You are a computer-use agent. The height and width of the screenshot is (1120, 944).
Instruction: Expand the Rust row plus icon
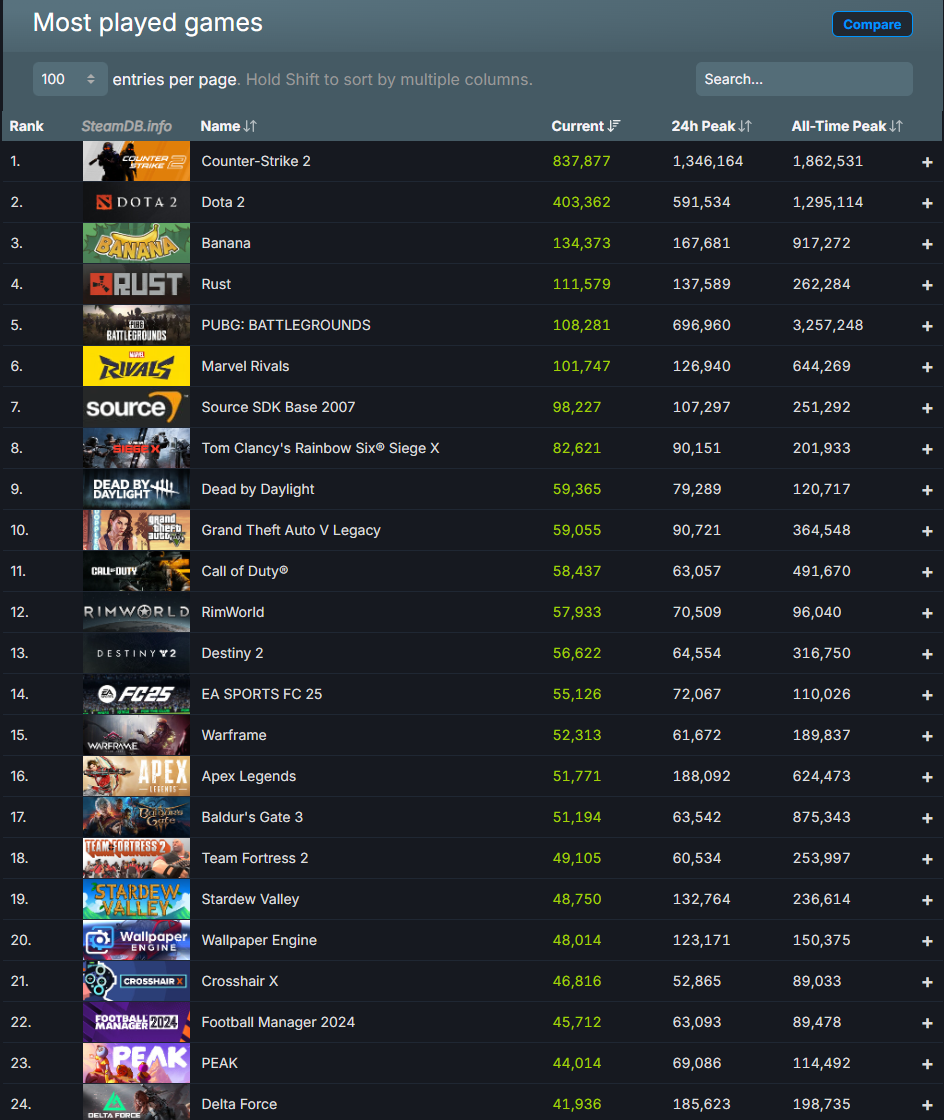(x=927, y=285)
